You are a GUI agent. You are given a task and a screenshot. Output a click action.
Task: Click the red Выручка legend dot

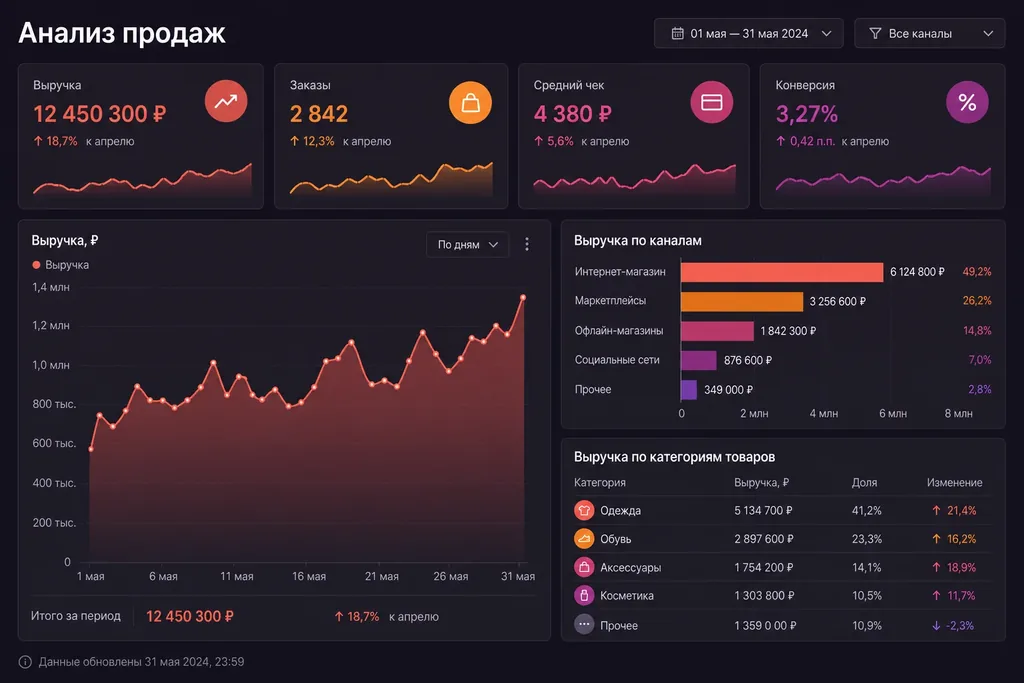pyautogui.click(x=37, y=265)
